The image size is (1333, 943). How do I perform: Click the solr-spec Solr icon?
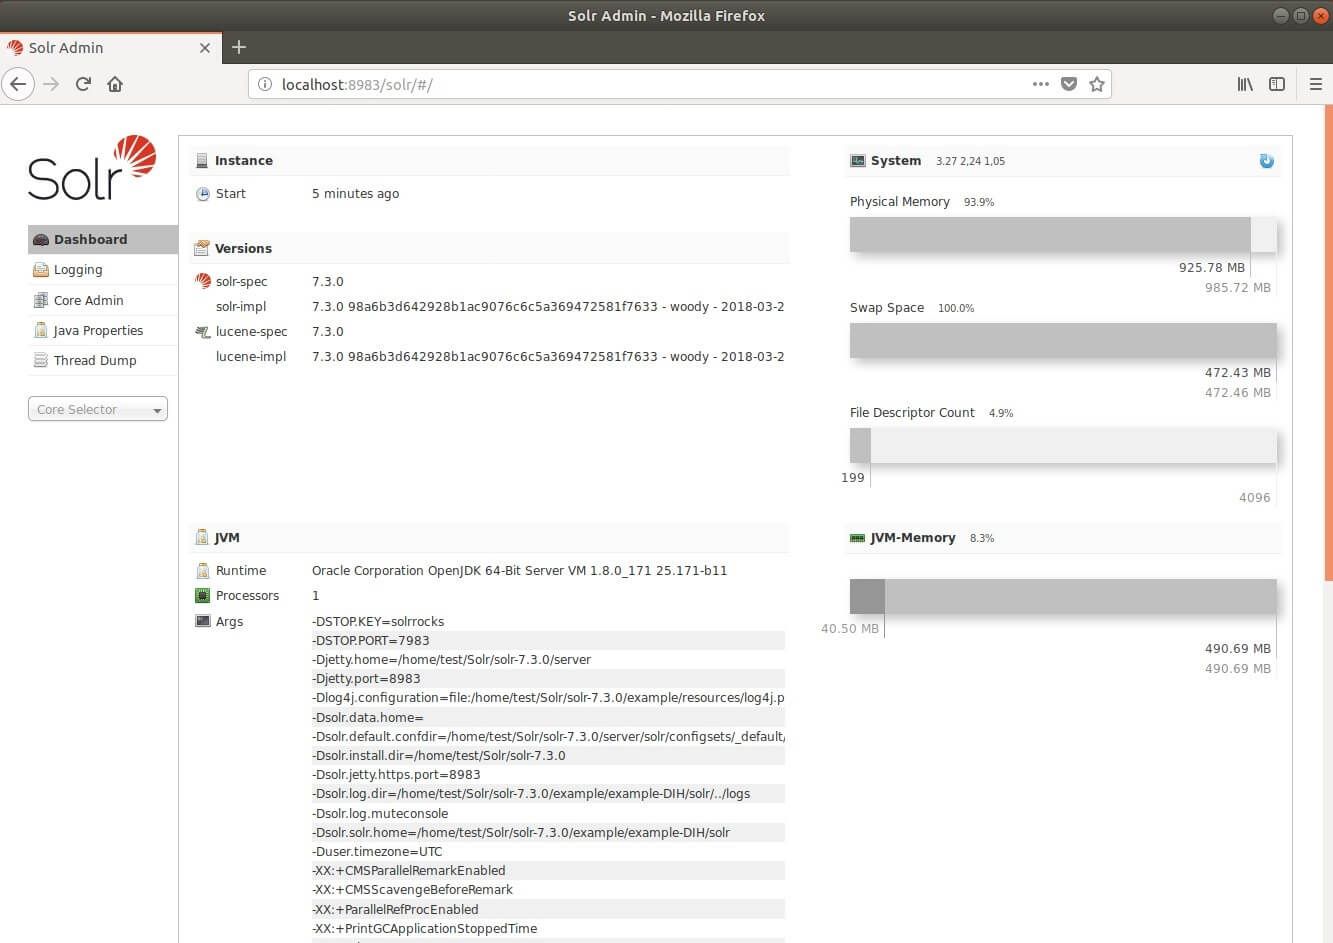click(x=203, y=281)
